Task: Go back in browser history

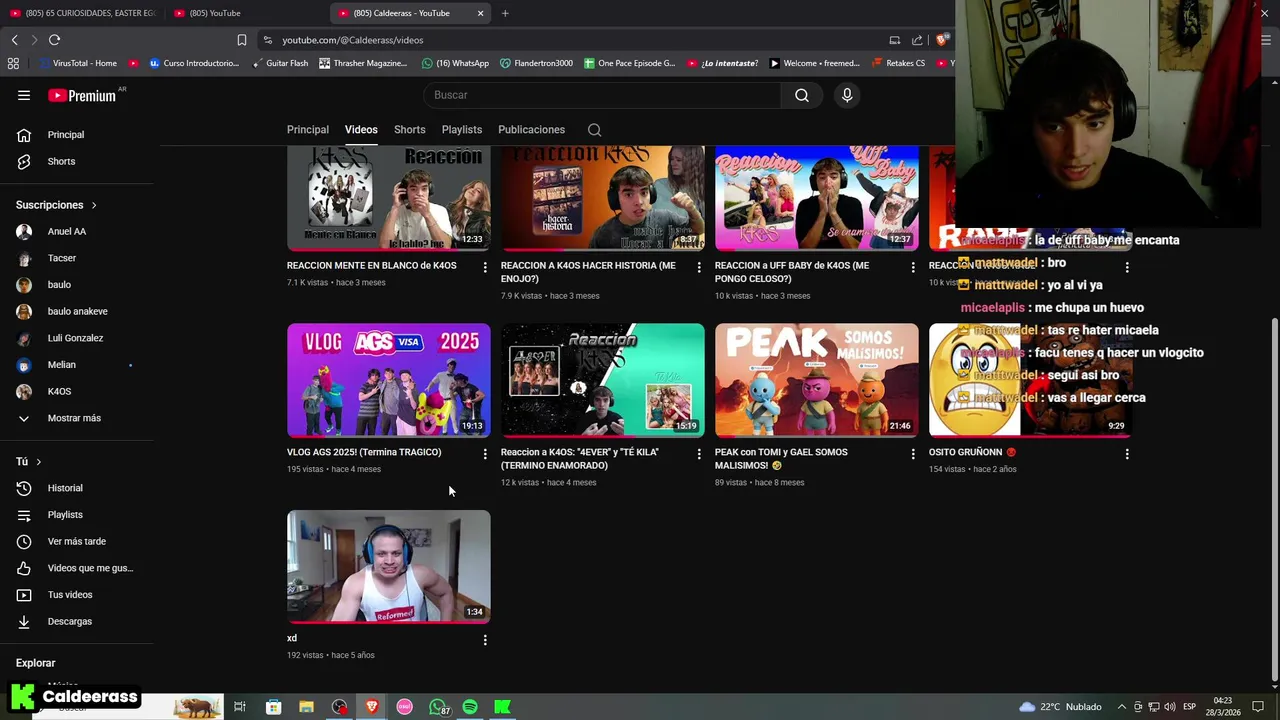Action: [14, 40]
